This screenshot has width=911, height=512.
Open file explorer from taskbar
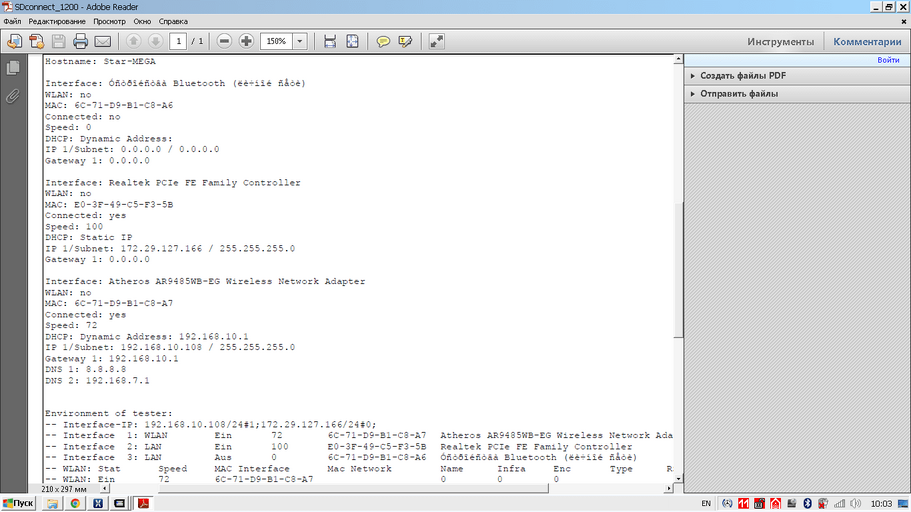point(52,503)
